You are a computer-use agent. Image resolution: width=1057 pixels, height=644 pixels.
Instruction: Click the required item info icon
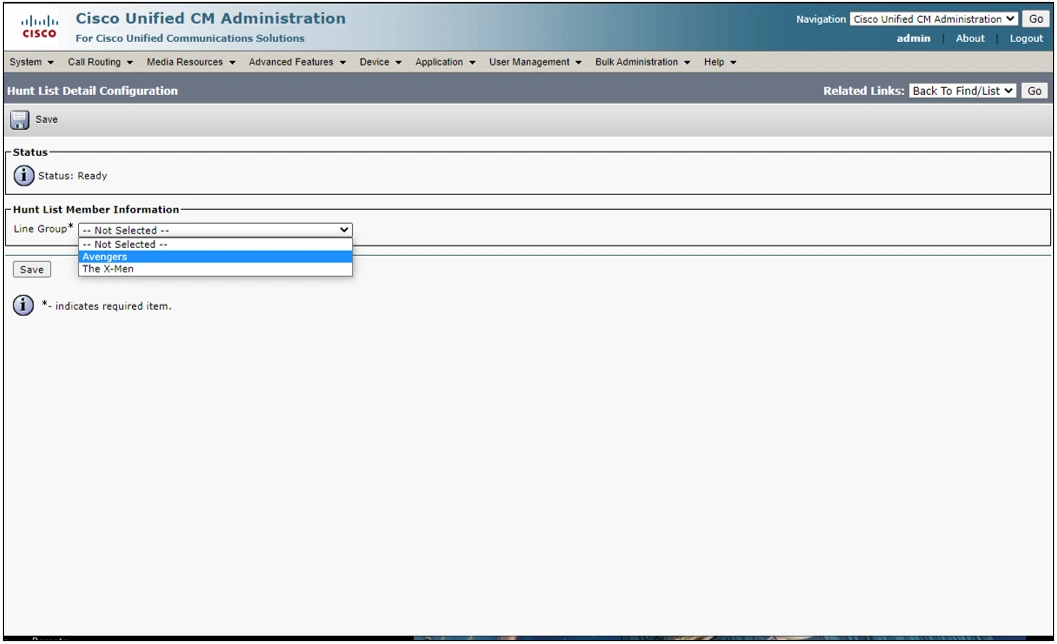pos(24,305)
